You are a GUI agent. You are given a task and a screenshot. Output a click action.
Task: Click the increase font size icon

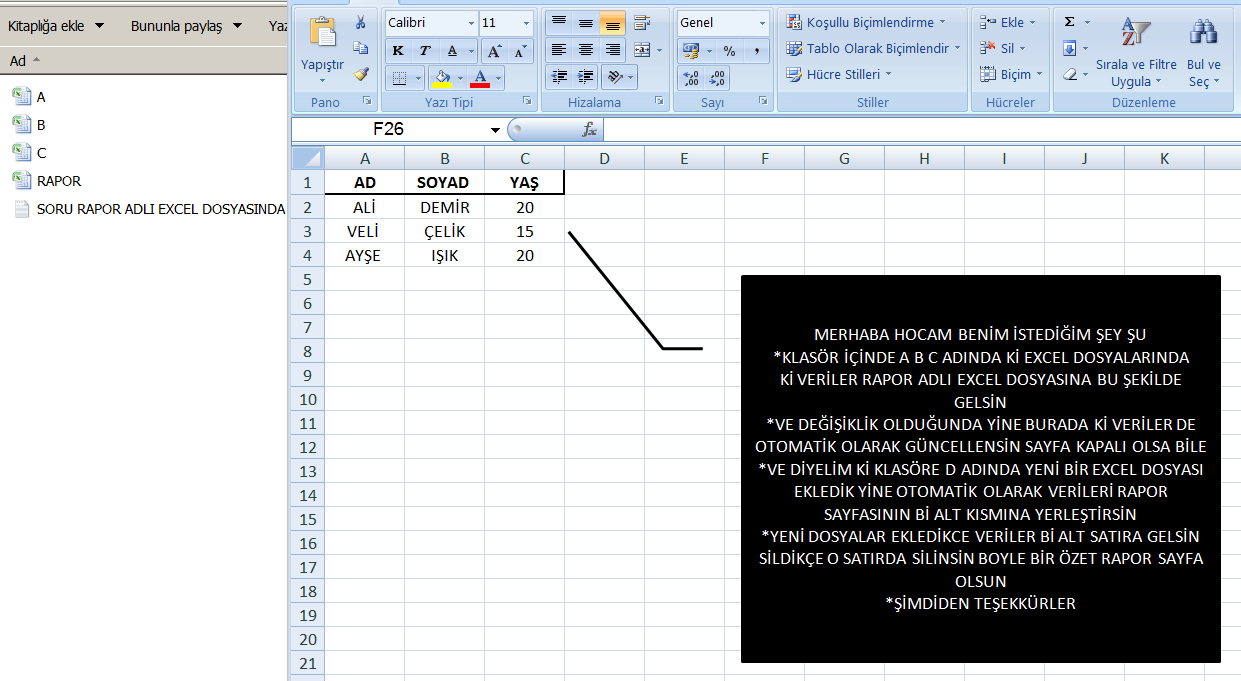pyautogui.click(x=494, y=50)
